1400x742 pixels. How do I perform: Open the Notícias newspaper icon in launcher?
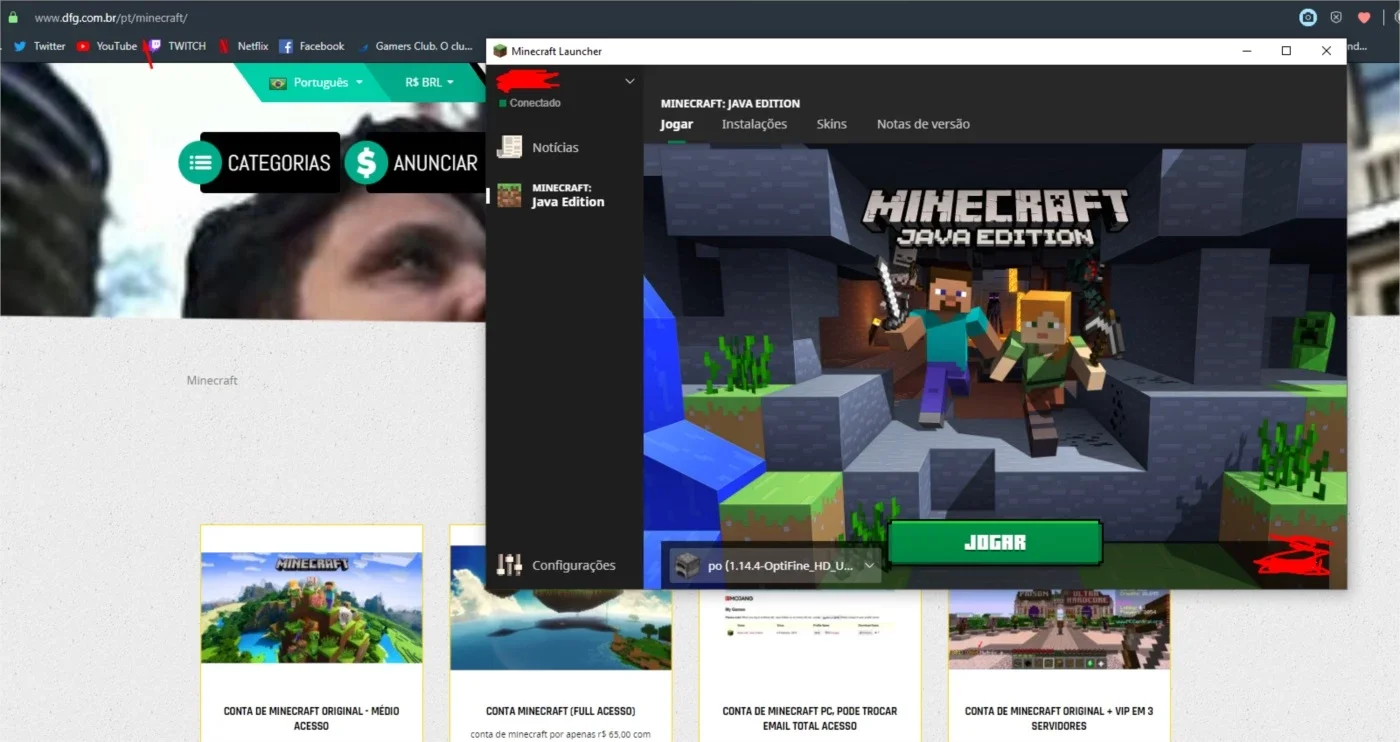click(x=510, y=147)
